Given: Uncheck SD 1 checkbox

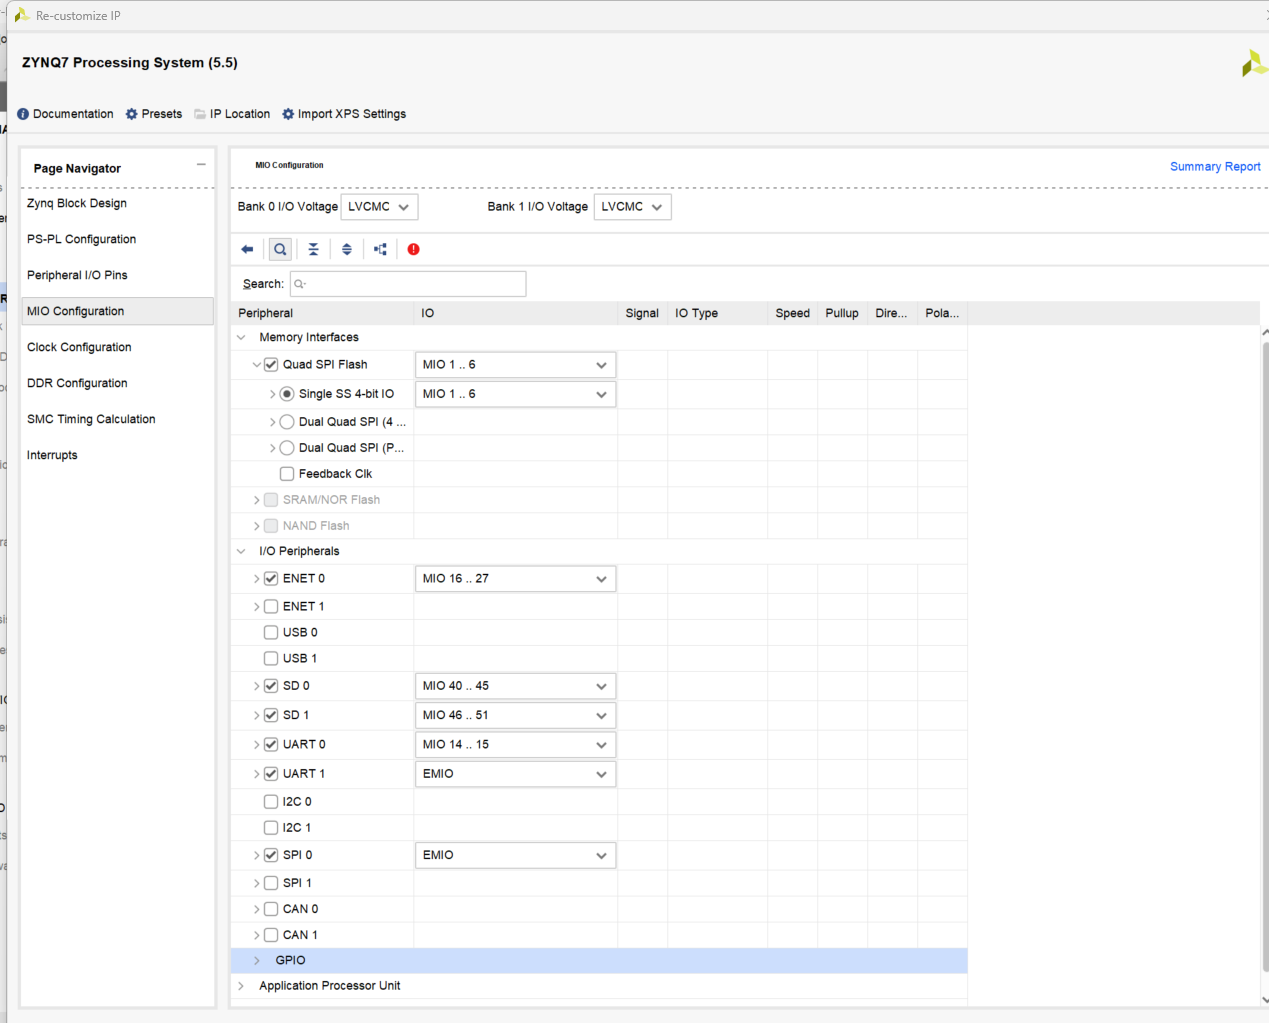Looking at the screenshot, I should [x=271, y=715].
